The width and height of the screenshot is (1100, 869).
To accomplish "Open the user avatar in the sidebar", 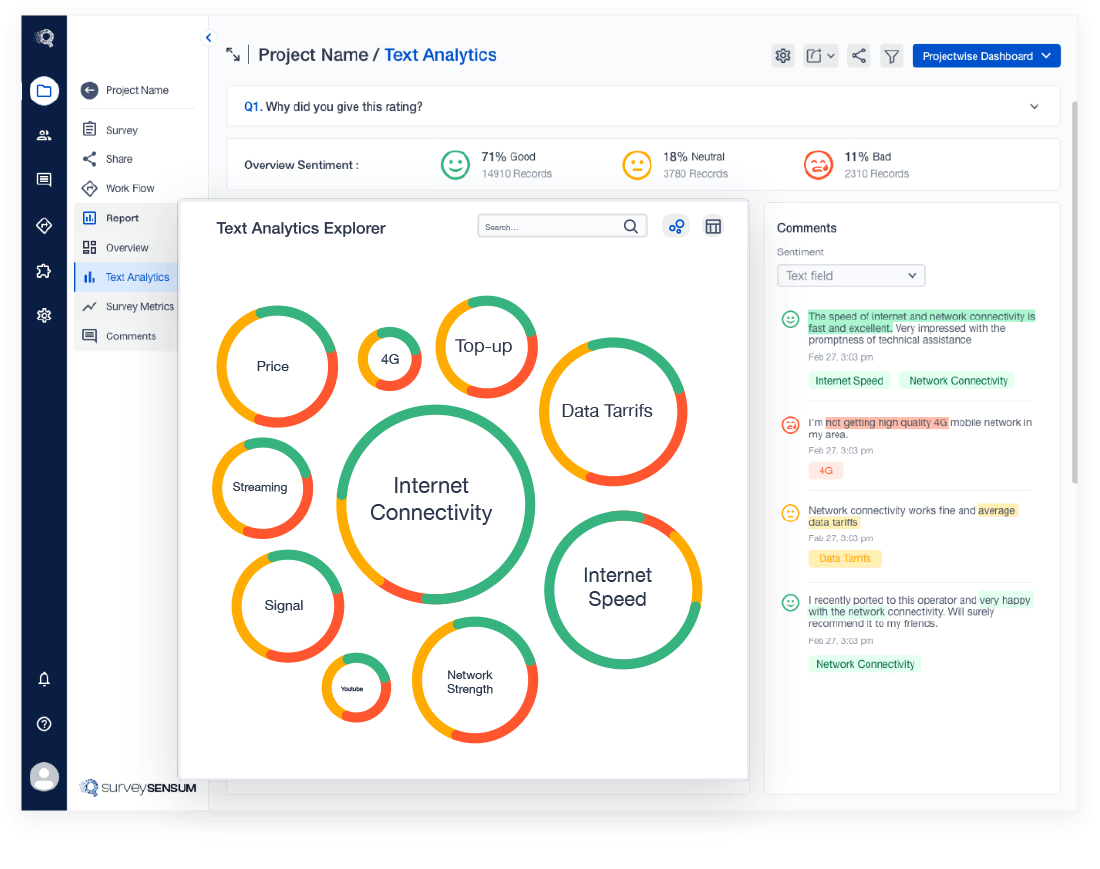I will pyautogui.click(x=43, y=777).
